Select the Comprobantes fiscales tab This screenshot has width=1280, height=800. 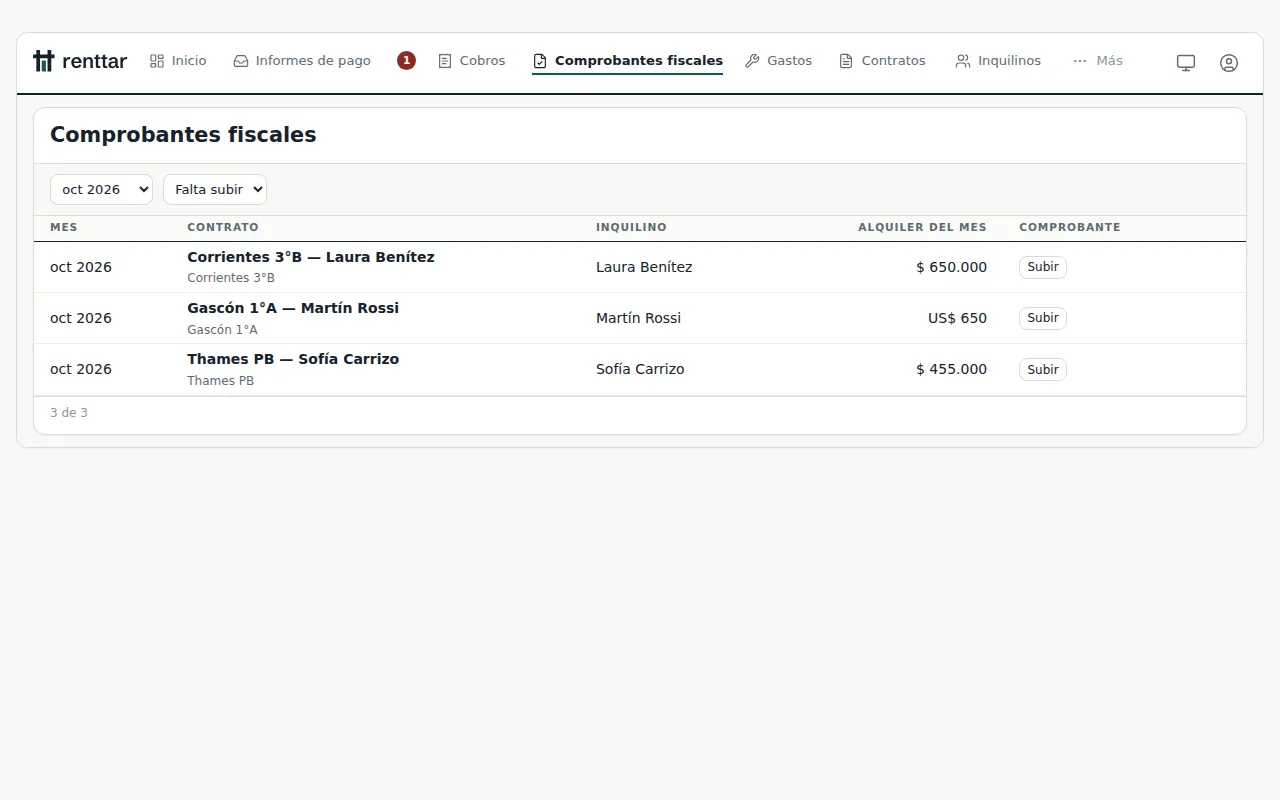[x=628, y=61]
